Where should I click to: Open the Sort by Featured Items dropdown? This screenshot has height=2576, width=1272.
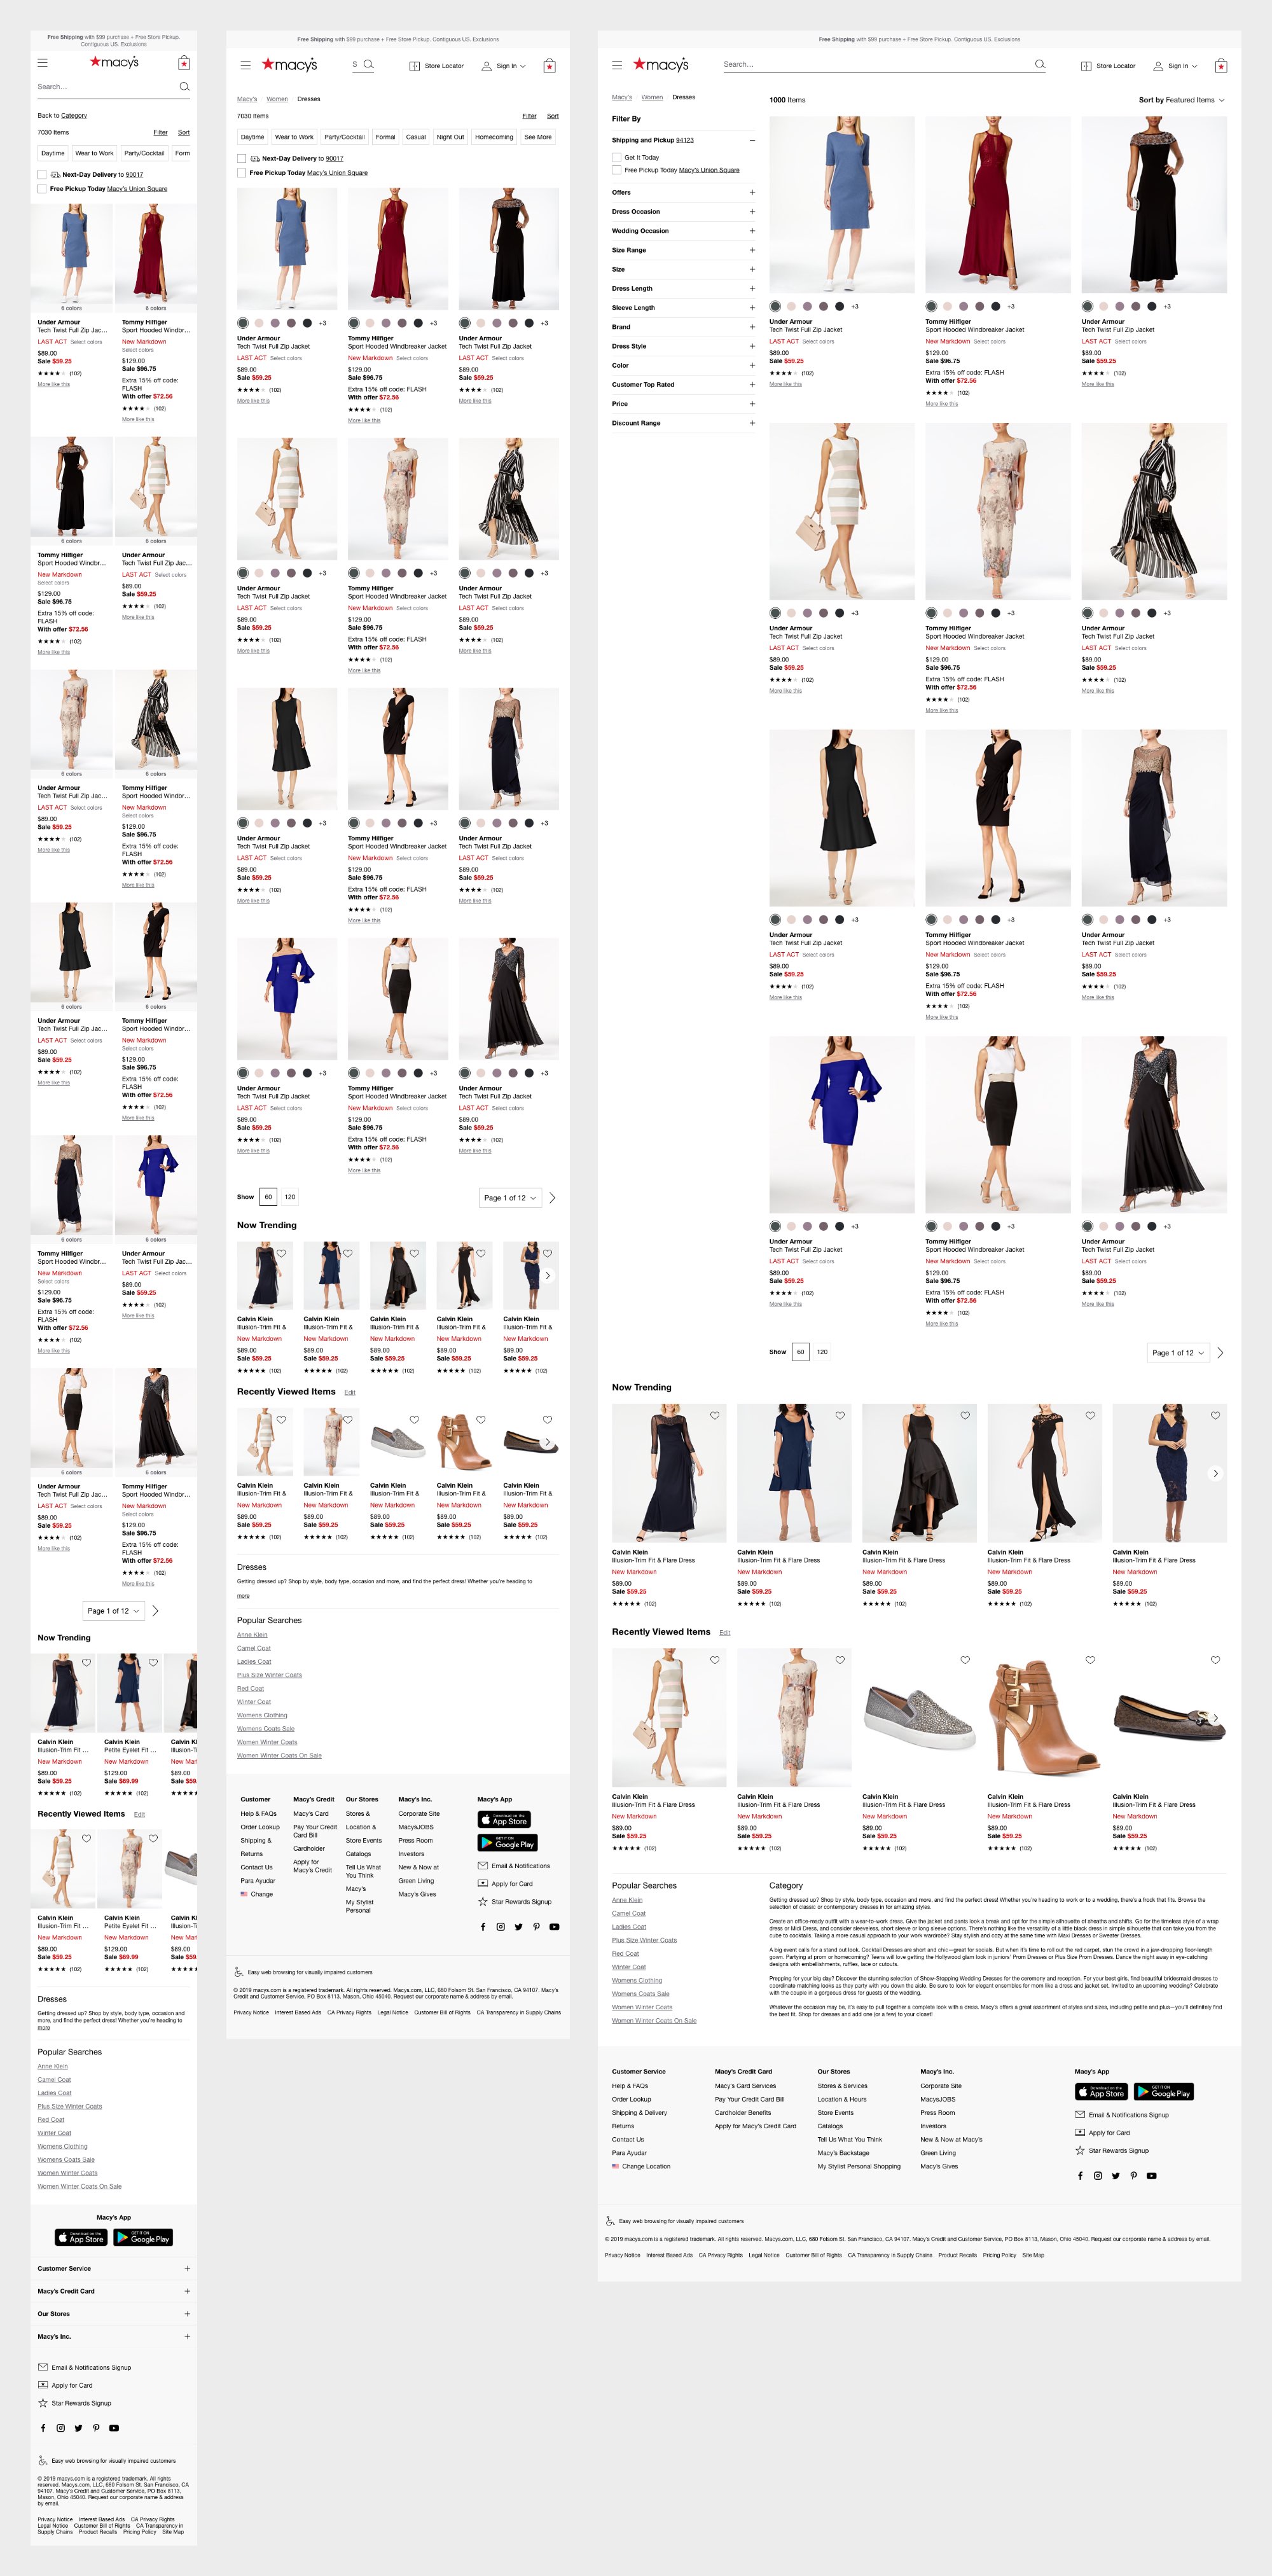1181,100
